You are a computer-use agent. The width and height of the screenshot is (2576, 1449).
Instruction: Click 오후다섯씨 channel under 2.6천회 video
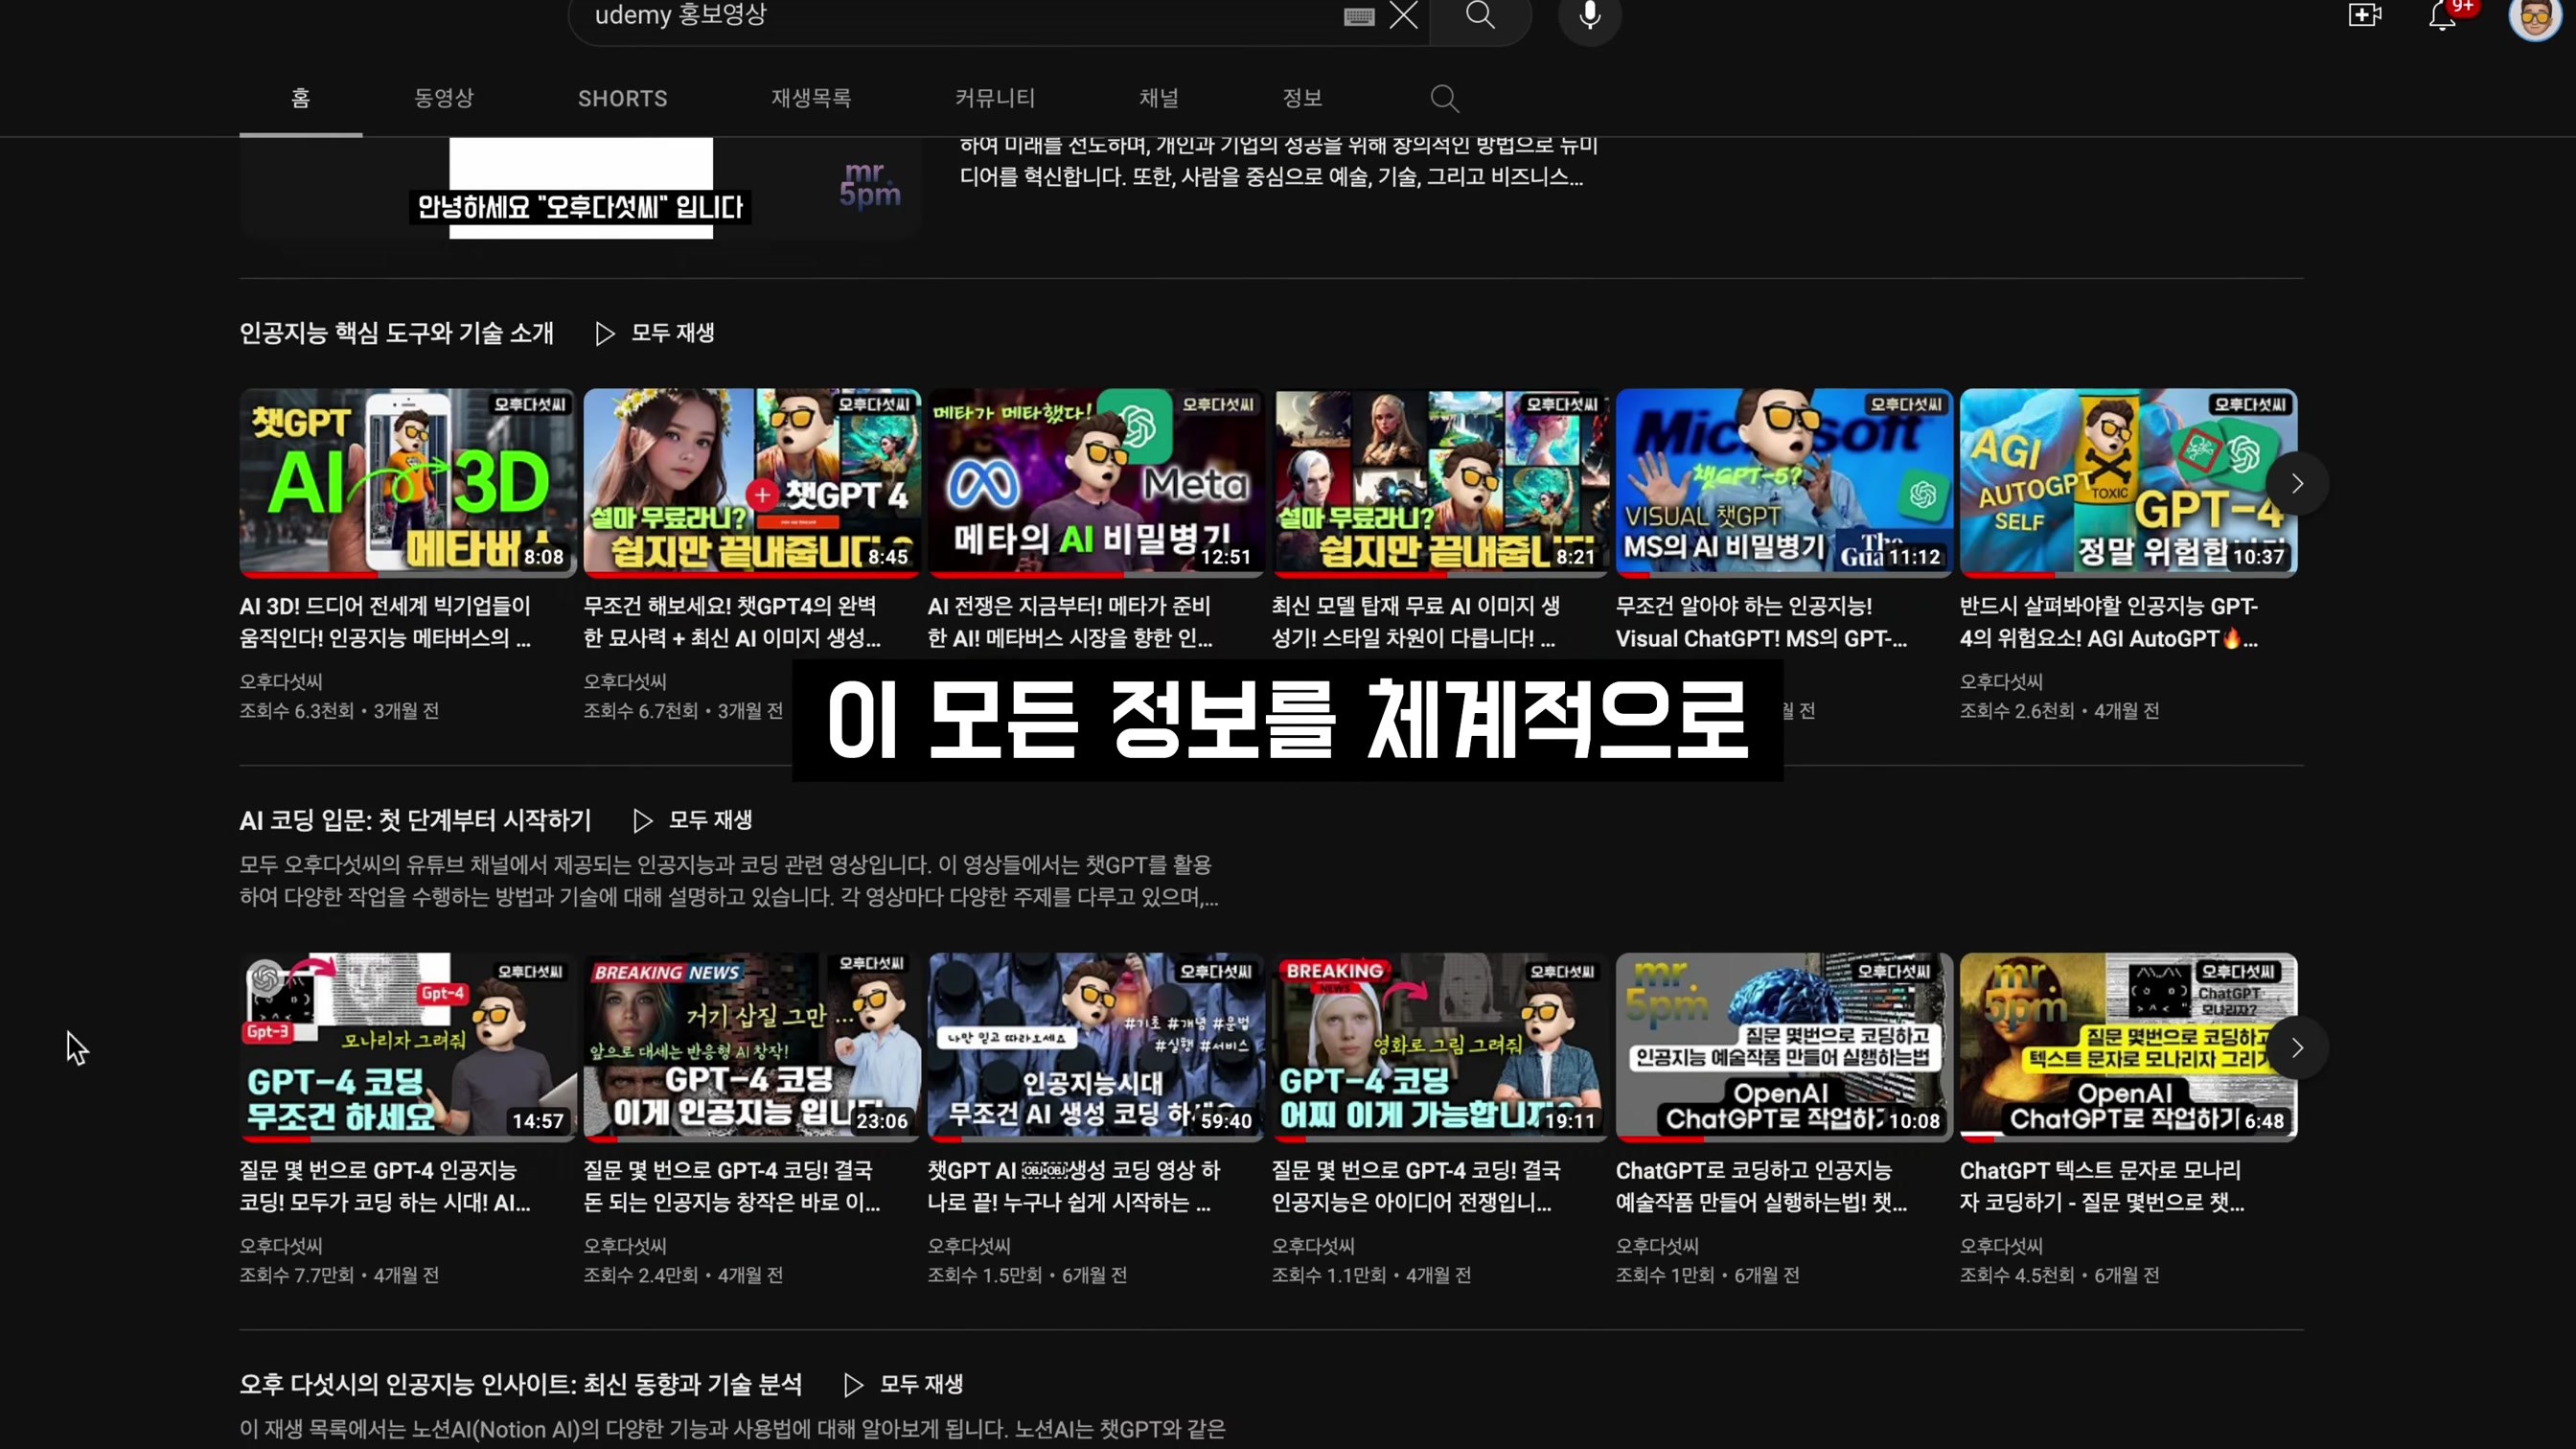(2001, 682)
